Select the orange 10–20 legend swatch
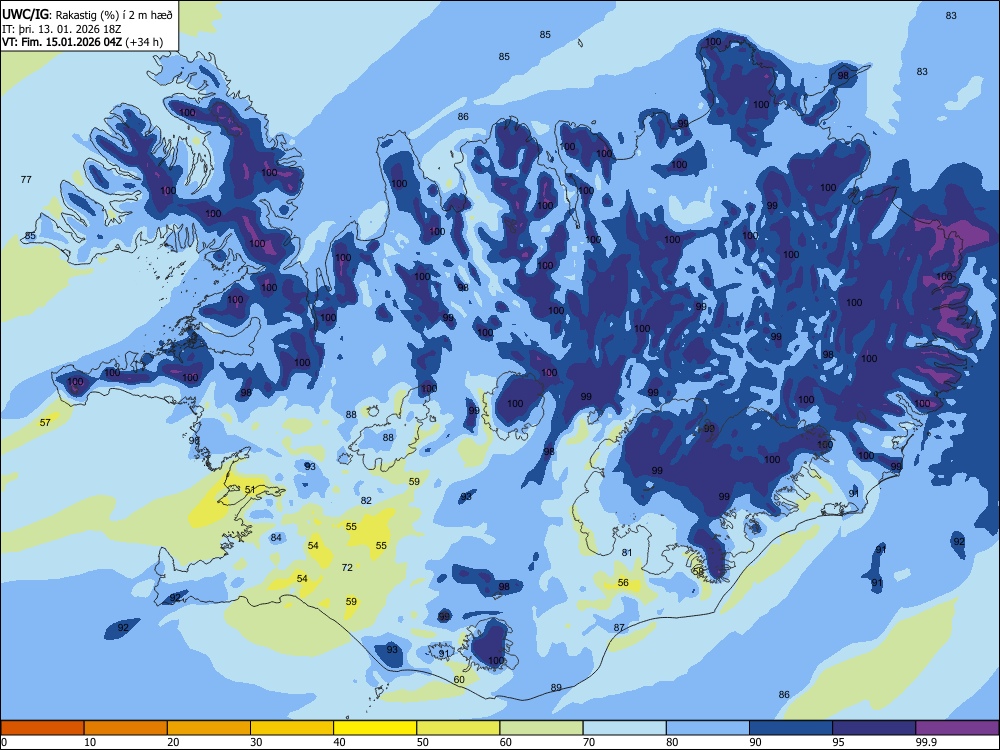 point(126,728)
